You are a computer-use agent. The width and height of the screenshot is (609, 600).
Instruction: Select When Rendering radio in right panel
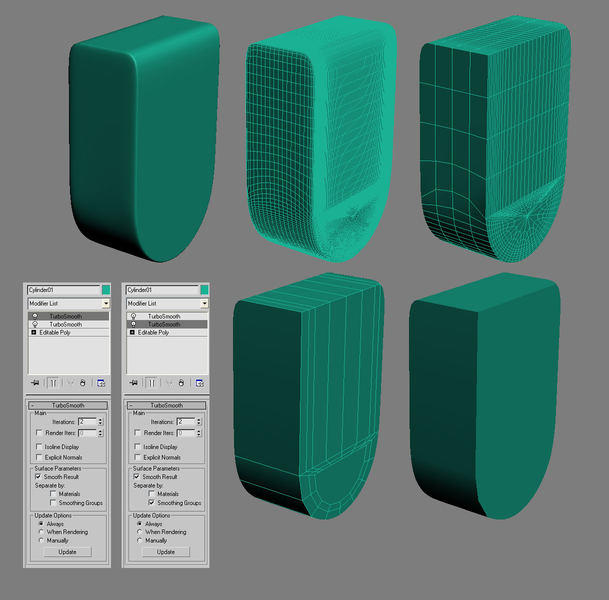point(139,532)
